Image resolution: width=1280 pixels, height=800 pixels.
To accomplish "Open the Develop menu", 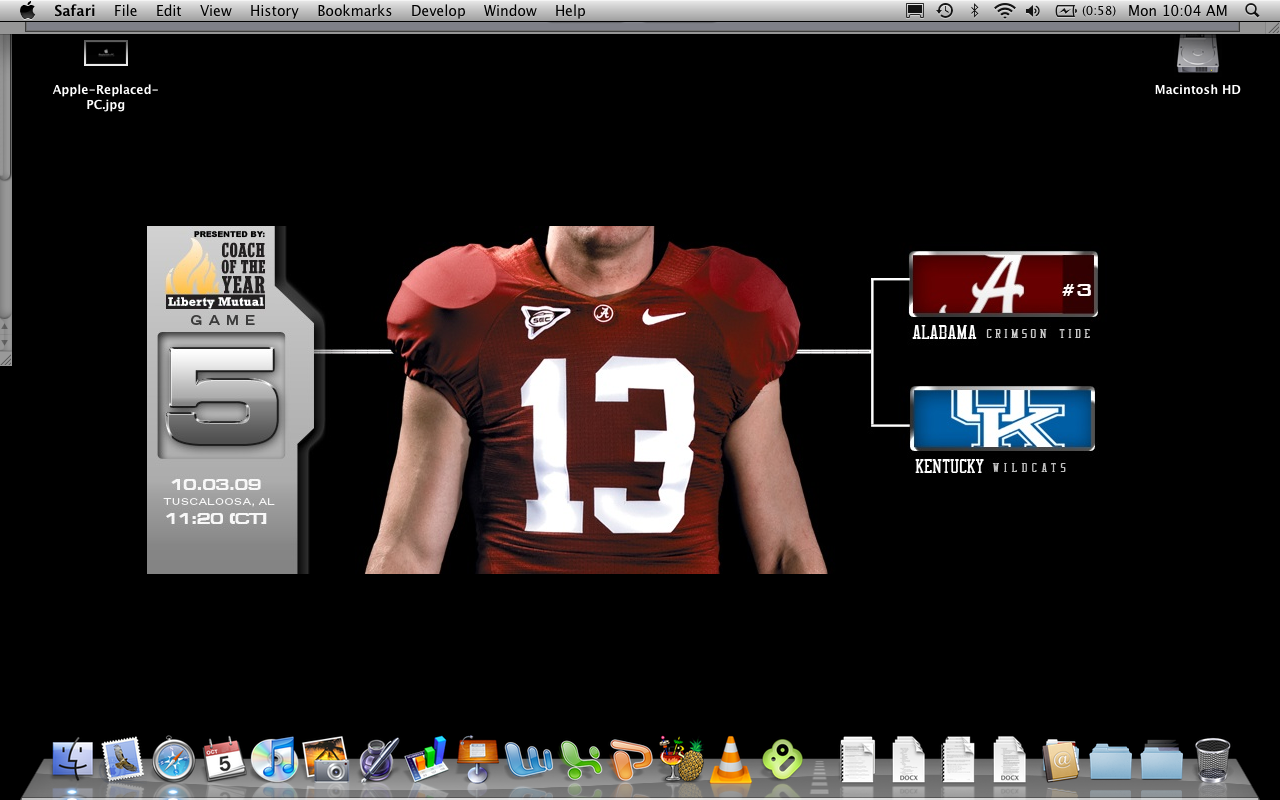I will pyautogui.click(x=438, y=11).
